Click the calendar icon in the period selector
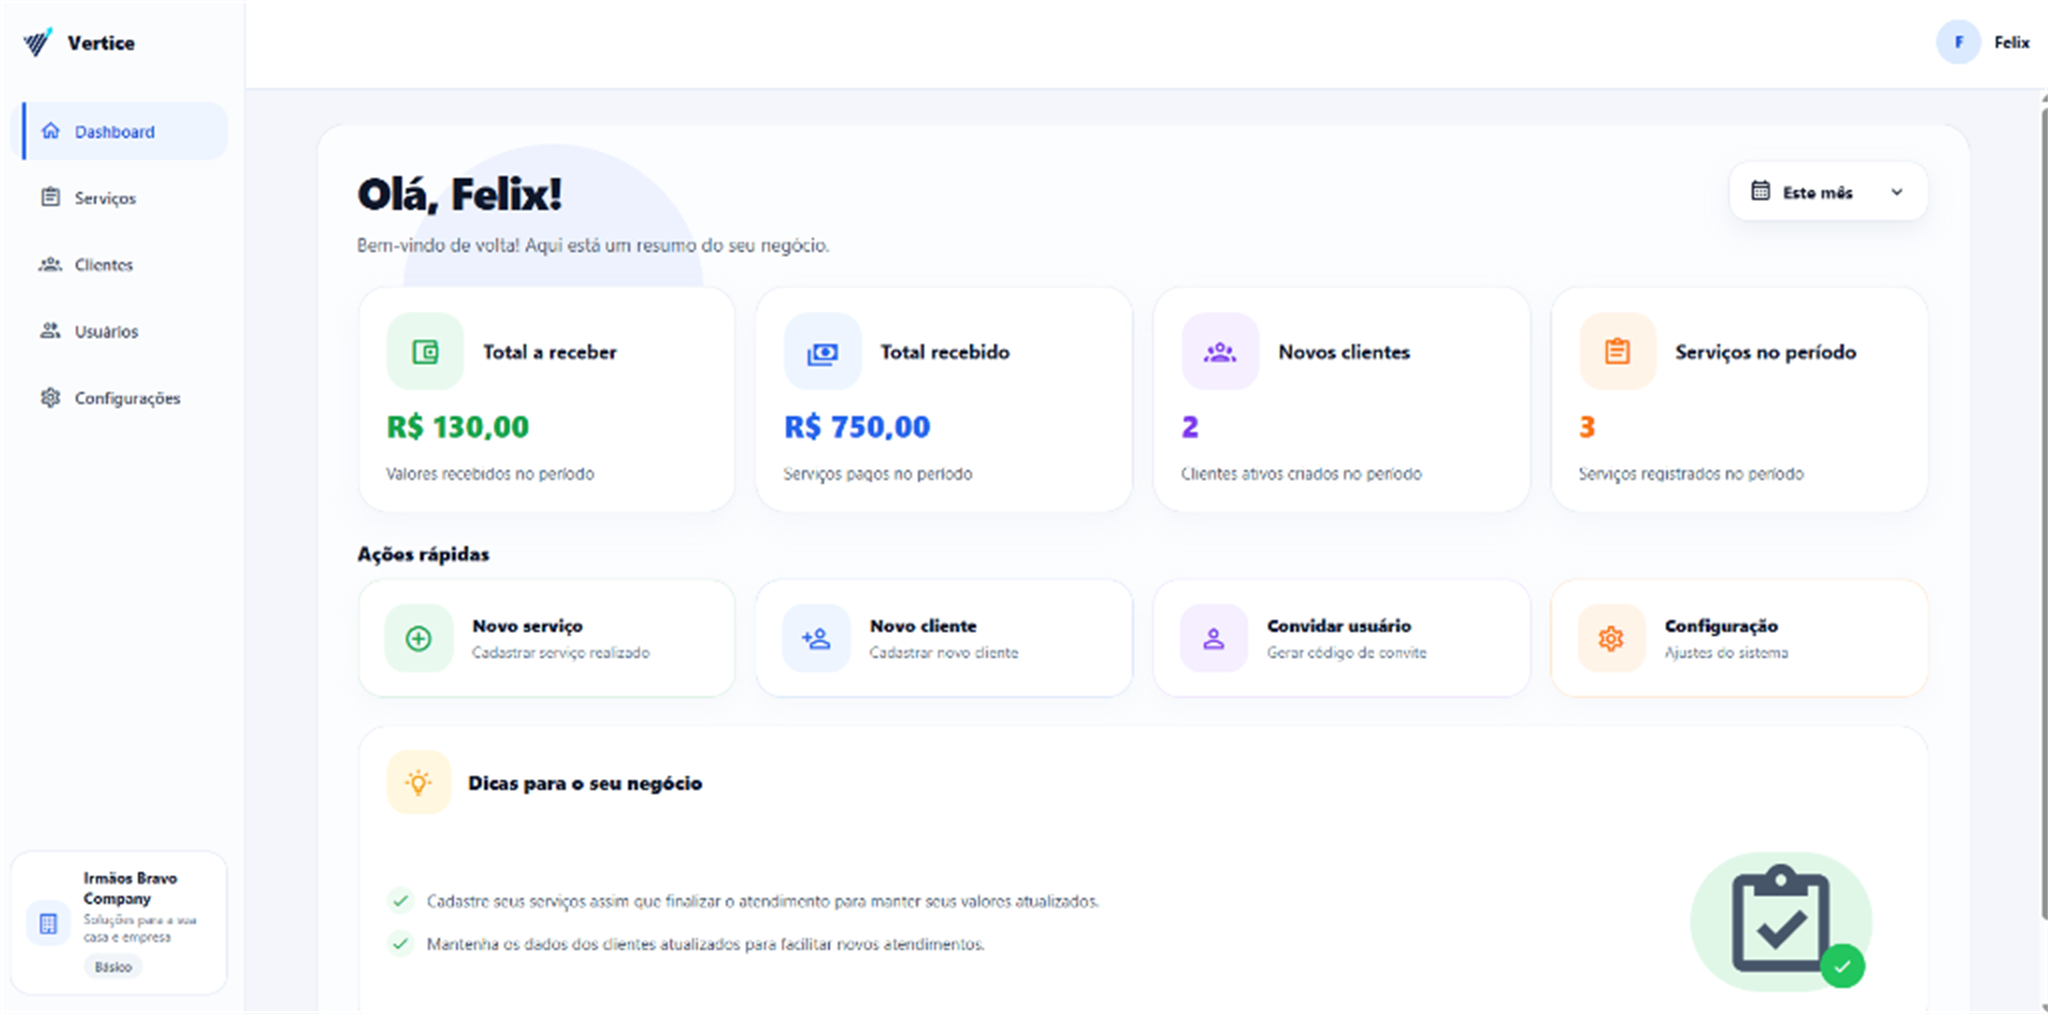This screenshot has height=1014, width=2048. pyautogui.click(x=1760, y=191)
